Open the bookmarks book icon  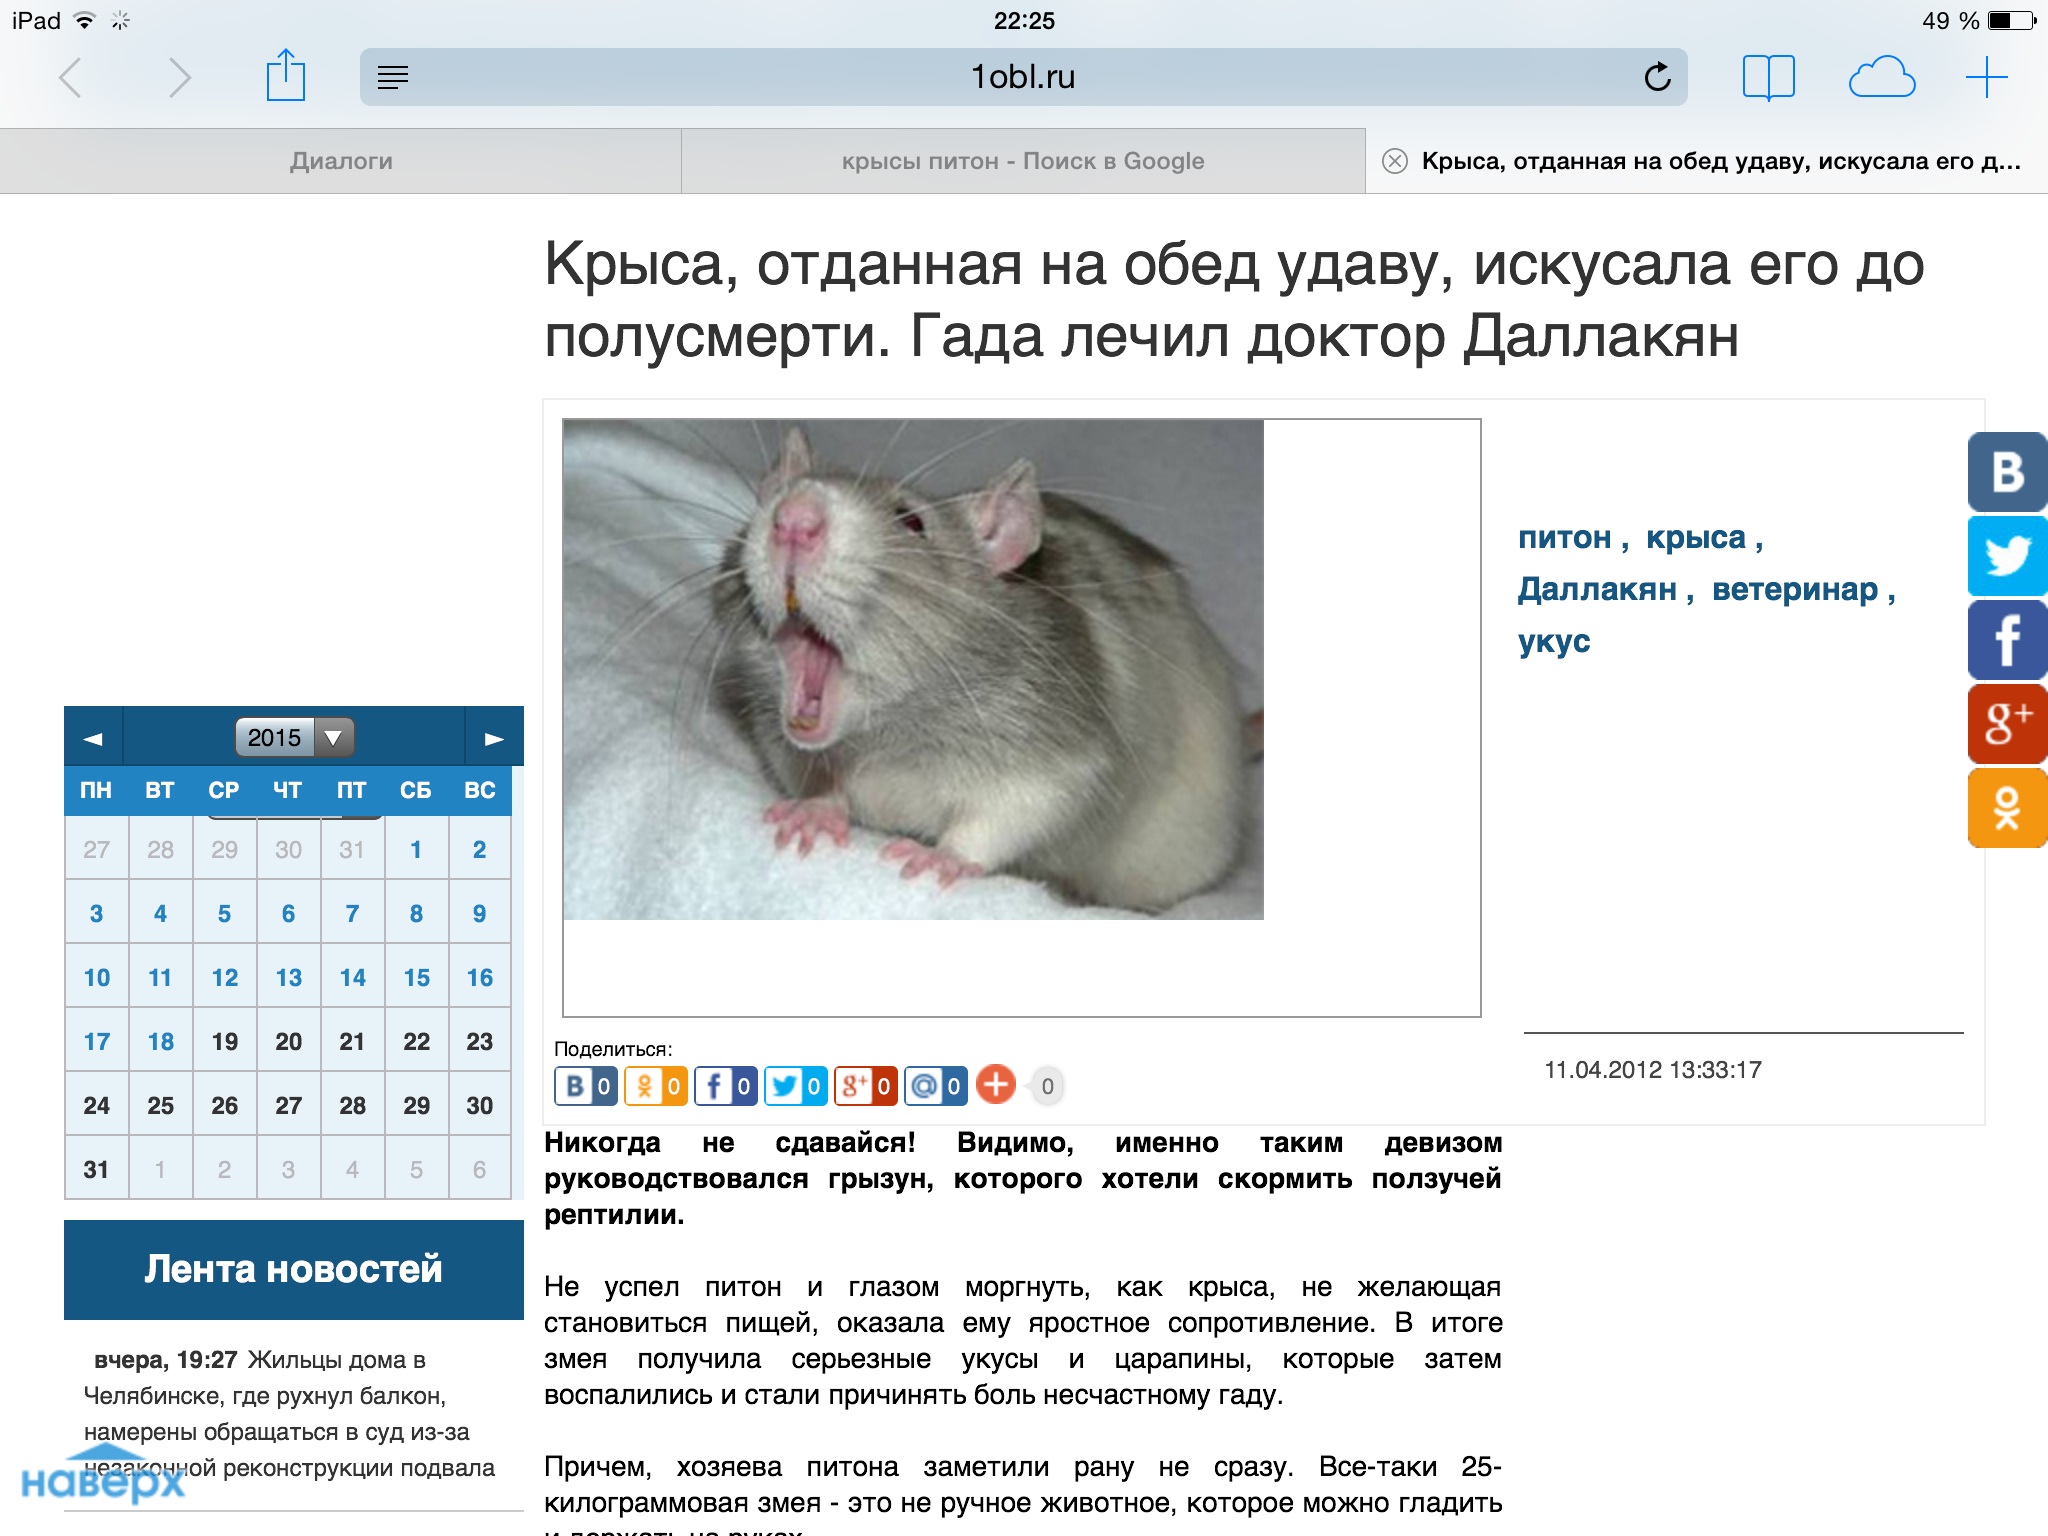point(1768,77)
